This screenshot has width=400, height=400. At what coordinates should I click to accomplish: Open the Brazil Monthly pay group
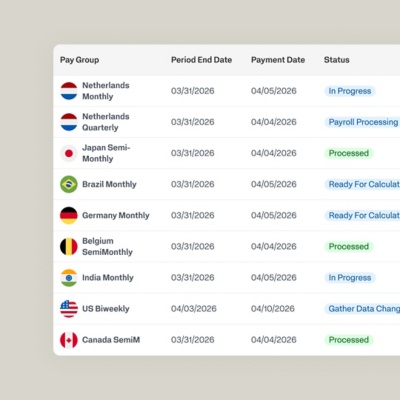(x=109, y=184)
